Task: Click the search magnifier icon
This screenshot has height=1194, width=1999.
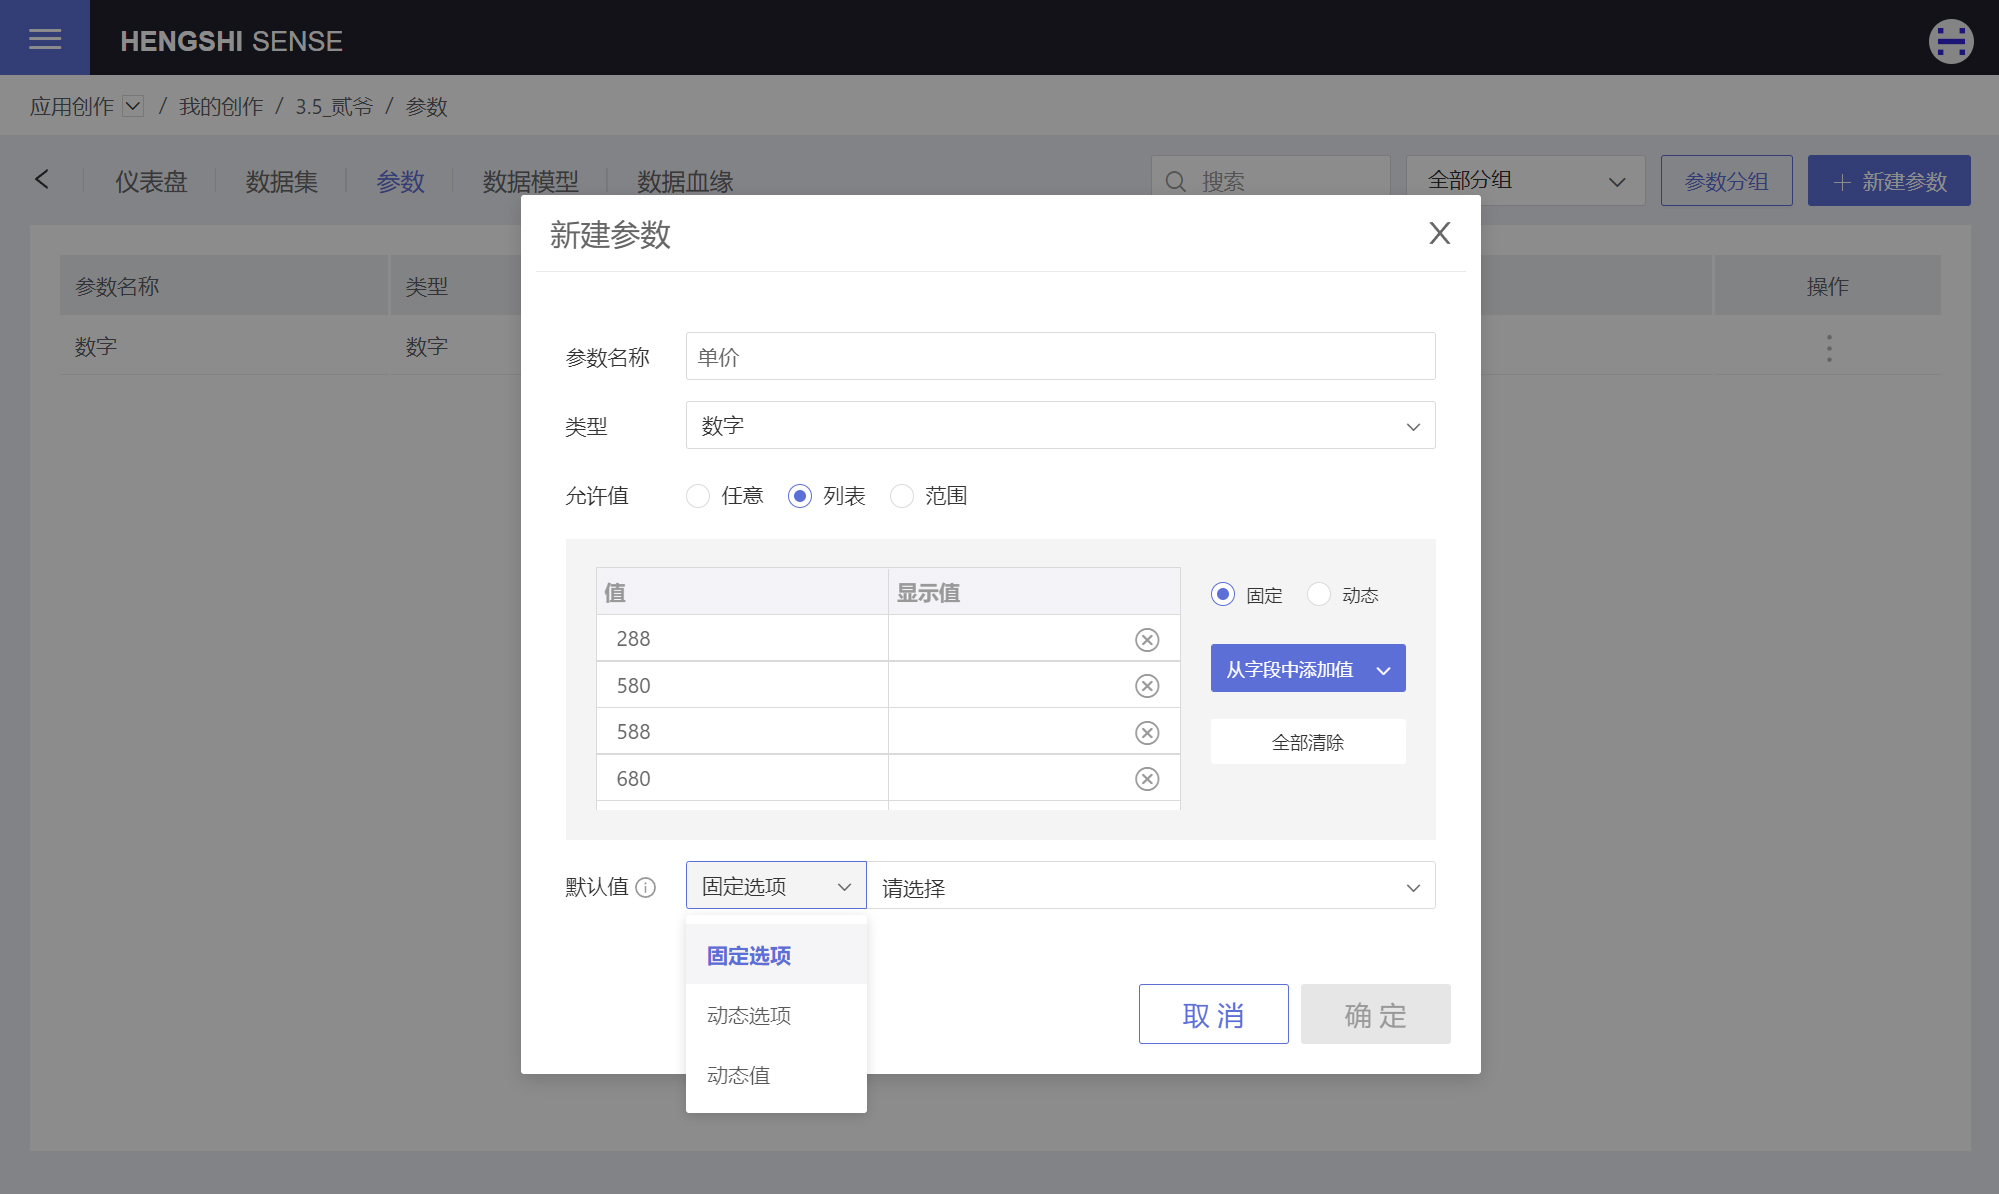Action: 1176,181
